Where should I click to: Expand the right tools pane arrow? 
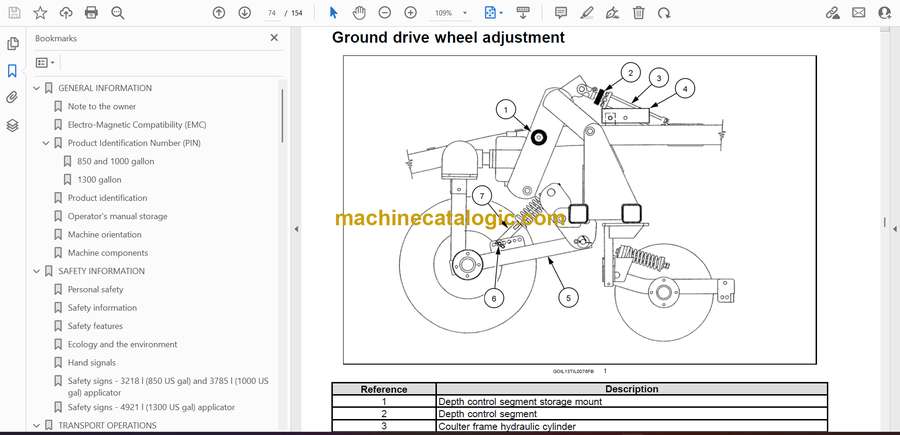pos(894,229)
